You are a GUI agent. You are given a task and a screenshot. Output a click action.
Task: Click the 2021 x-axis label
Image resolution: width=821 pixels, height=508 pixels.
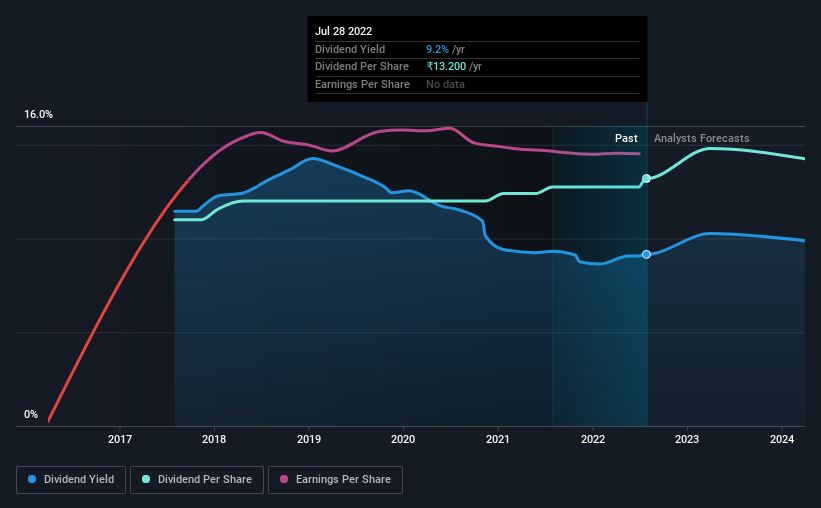[x=498, y=439]
